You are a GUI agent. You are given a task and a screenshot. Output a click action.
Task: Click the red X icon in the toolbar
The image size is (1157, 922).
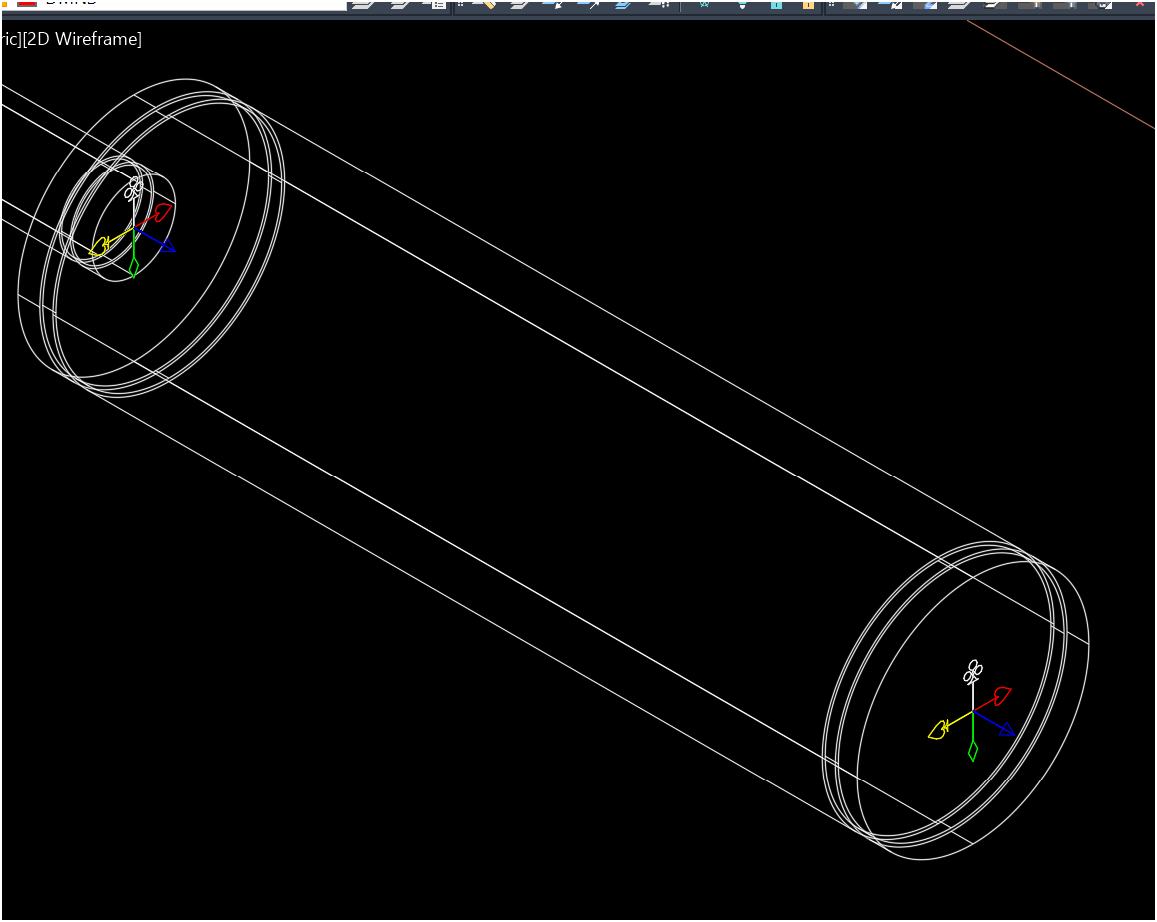pos(1139,5)
